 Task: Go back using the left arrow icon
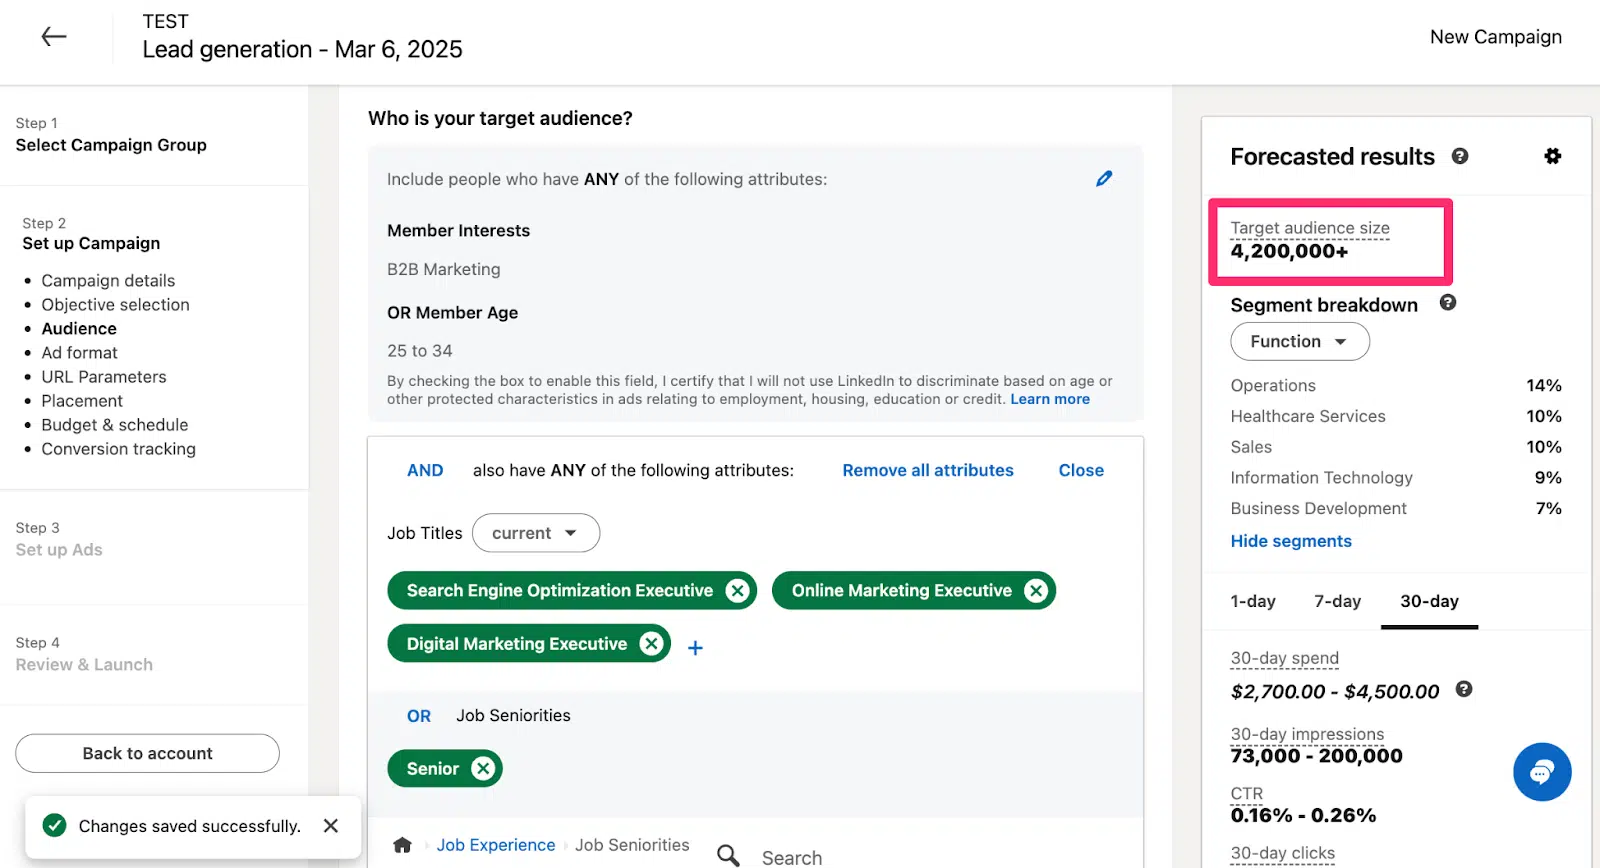point(54,37)
